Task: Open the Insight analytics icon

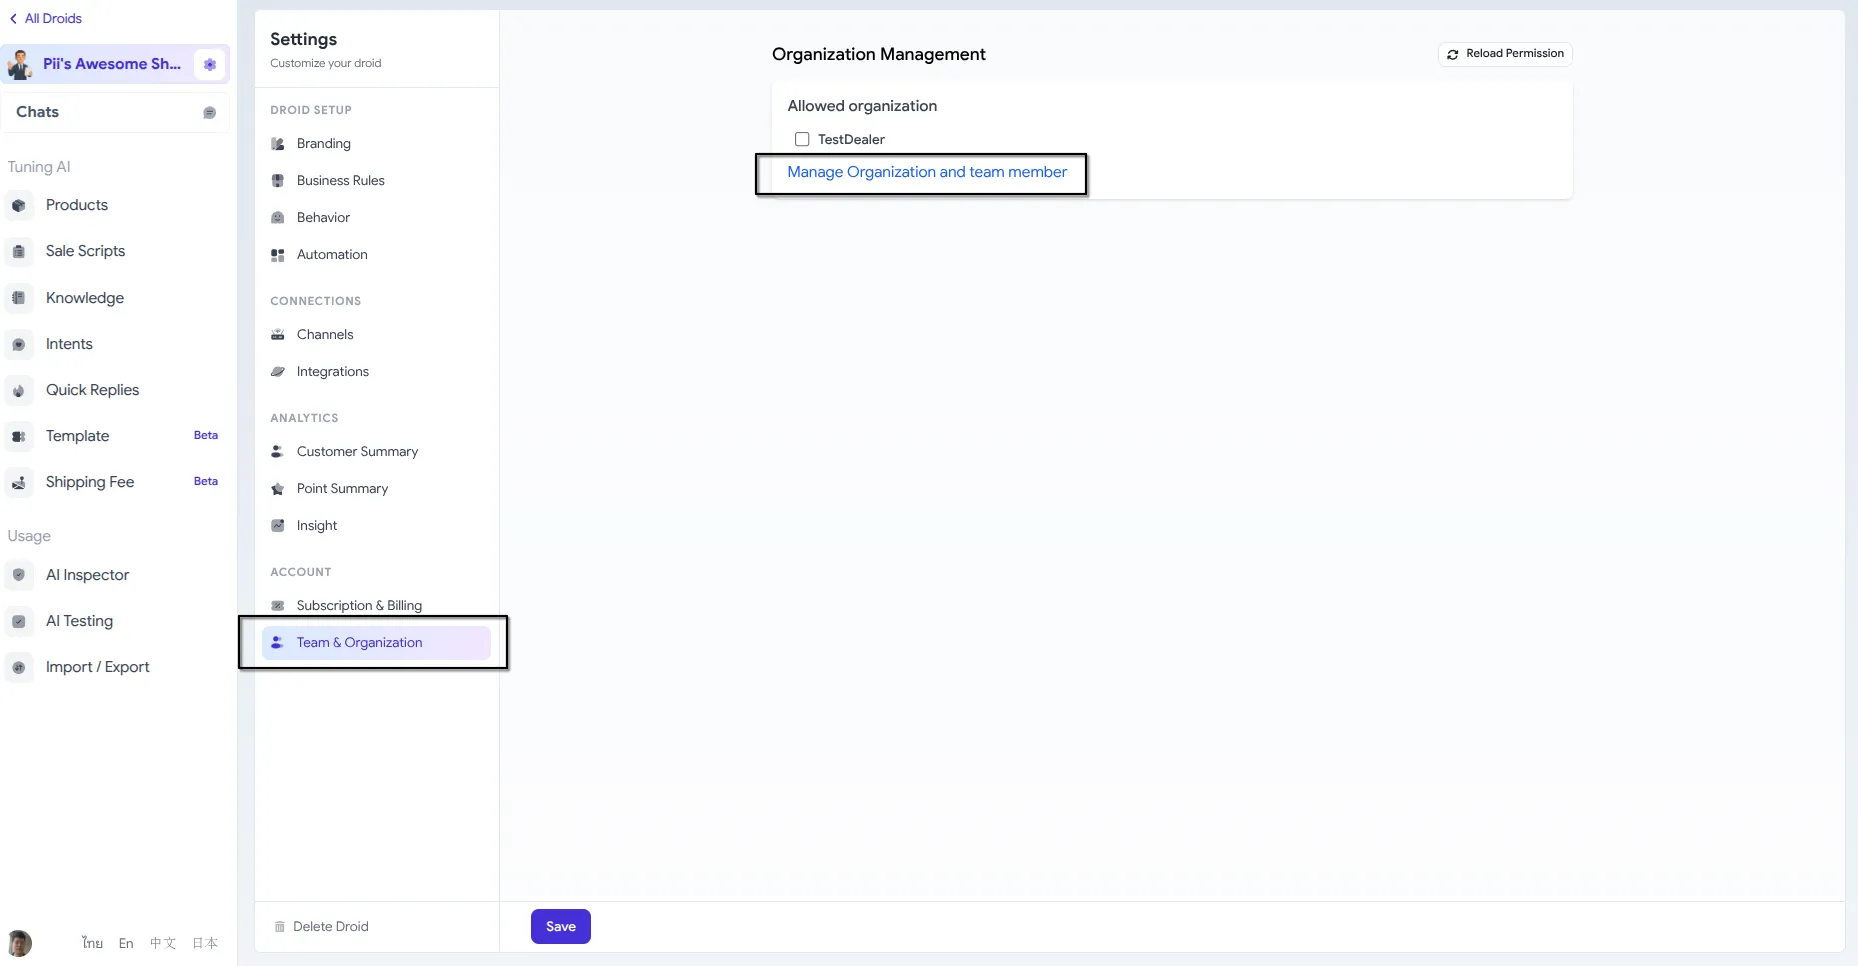Action: (x=277, y=525)
